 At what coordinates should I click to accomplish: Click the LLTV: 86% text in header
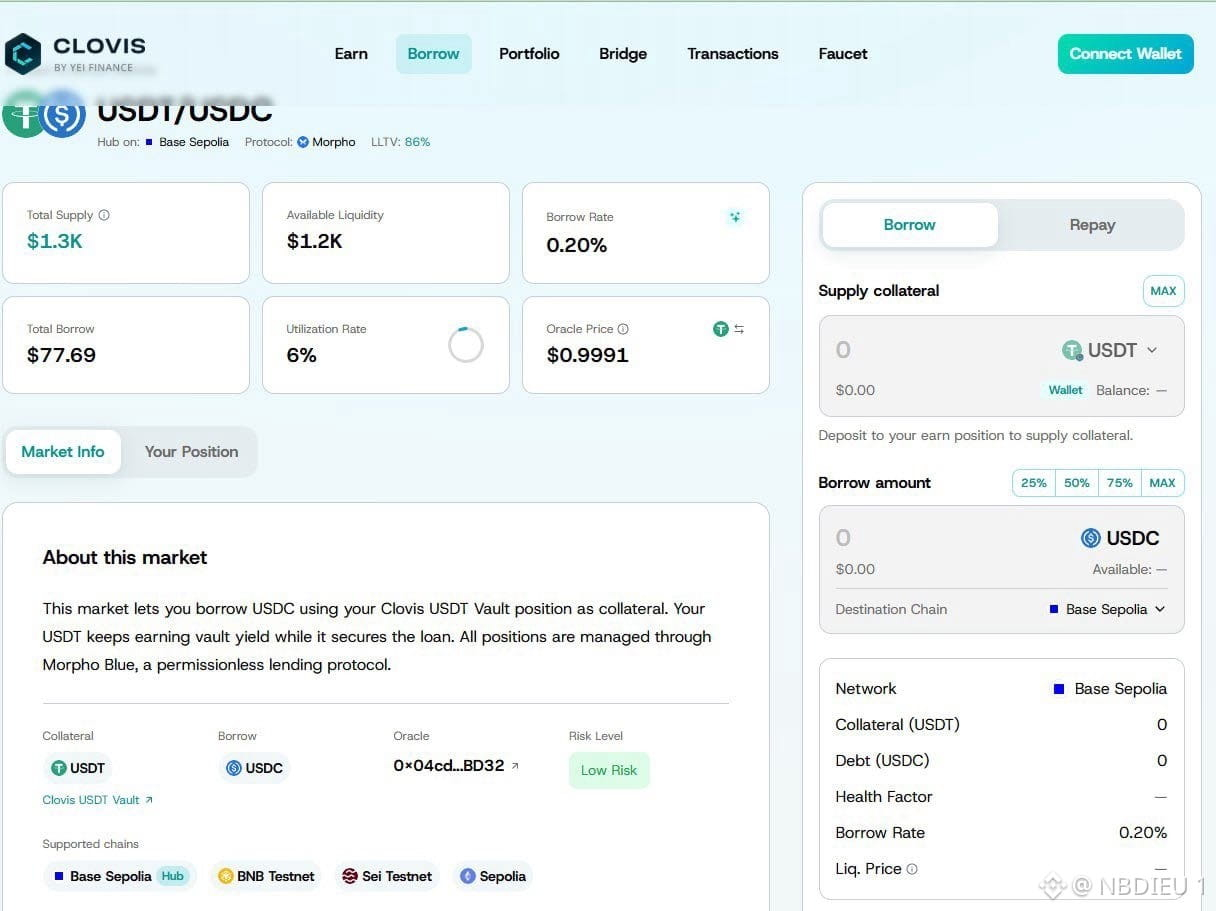click(x=401, y=142)
